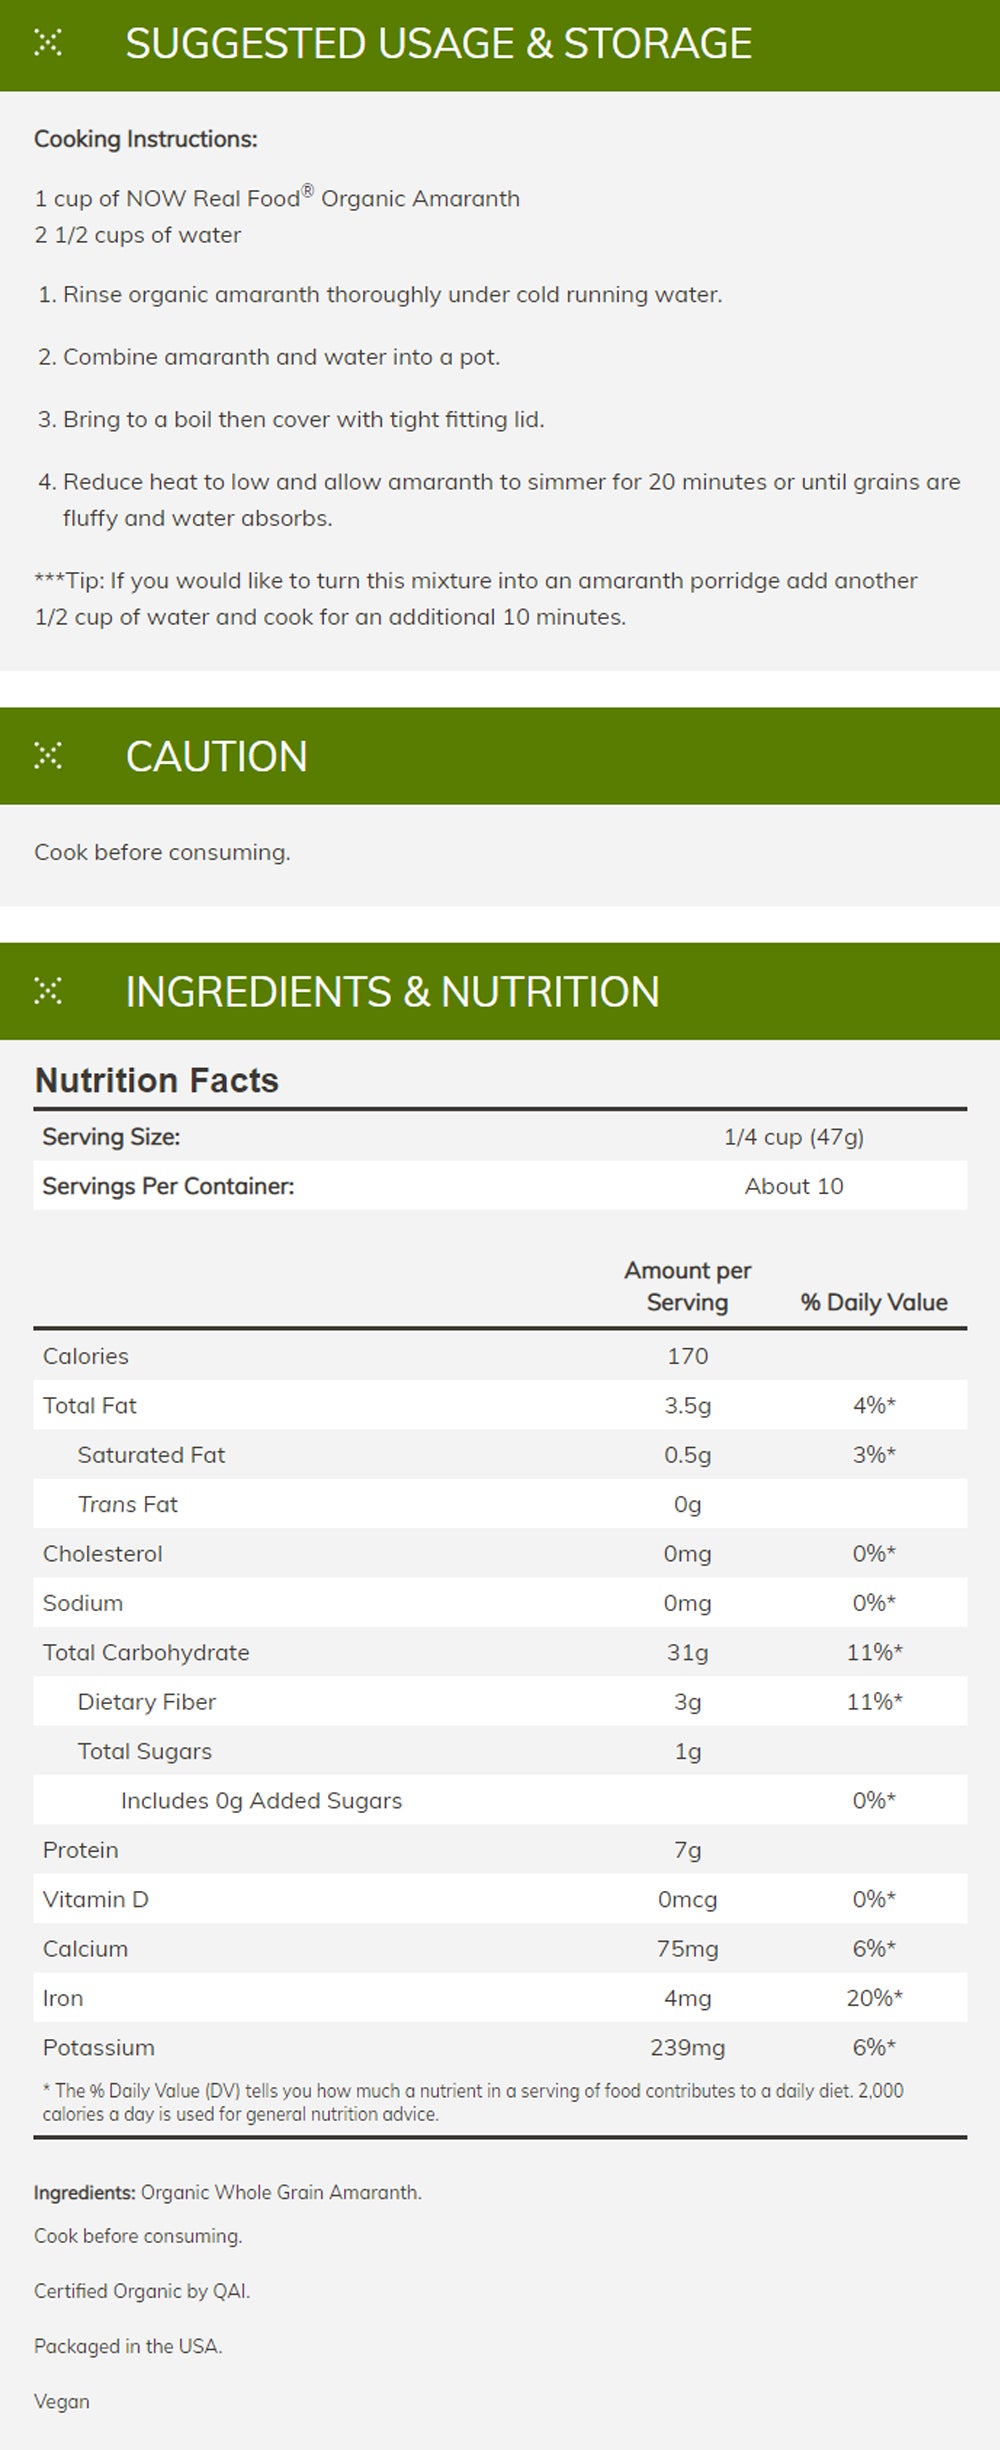Viewport: 1000px width, 2450px height.
Task: Select the Cooking Instructions label
Action: pos(146,139)
